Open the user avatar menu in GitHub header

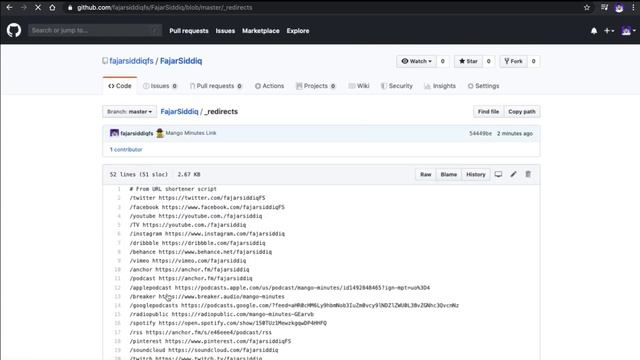[628, 31]
